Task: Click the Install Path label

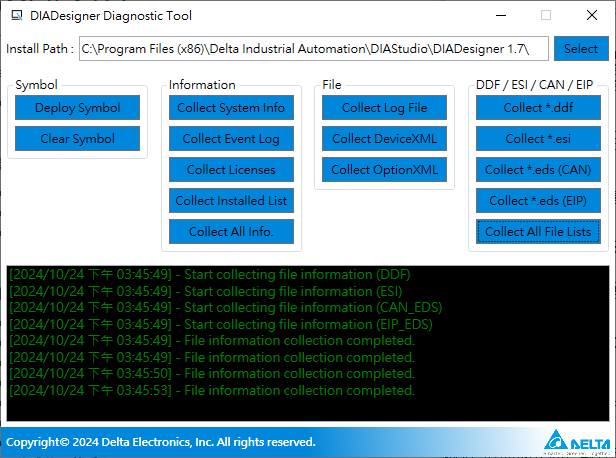Action: coord(40,49)
